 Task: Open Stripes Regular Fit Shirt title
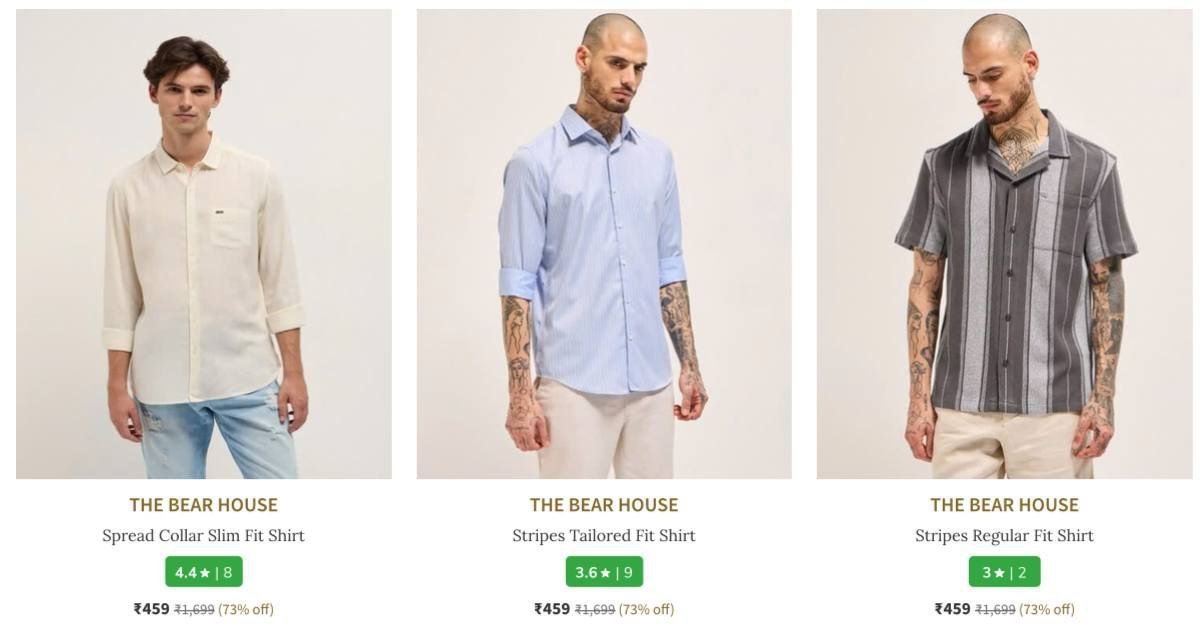click(x=1005, y=536)
